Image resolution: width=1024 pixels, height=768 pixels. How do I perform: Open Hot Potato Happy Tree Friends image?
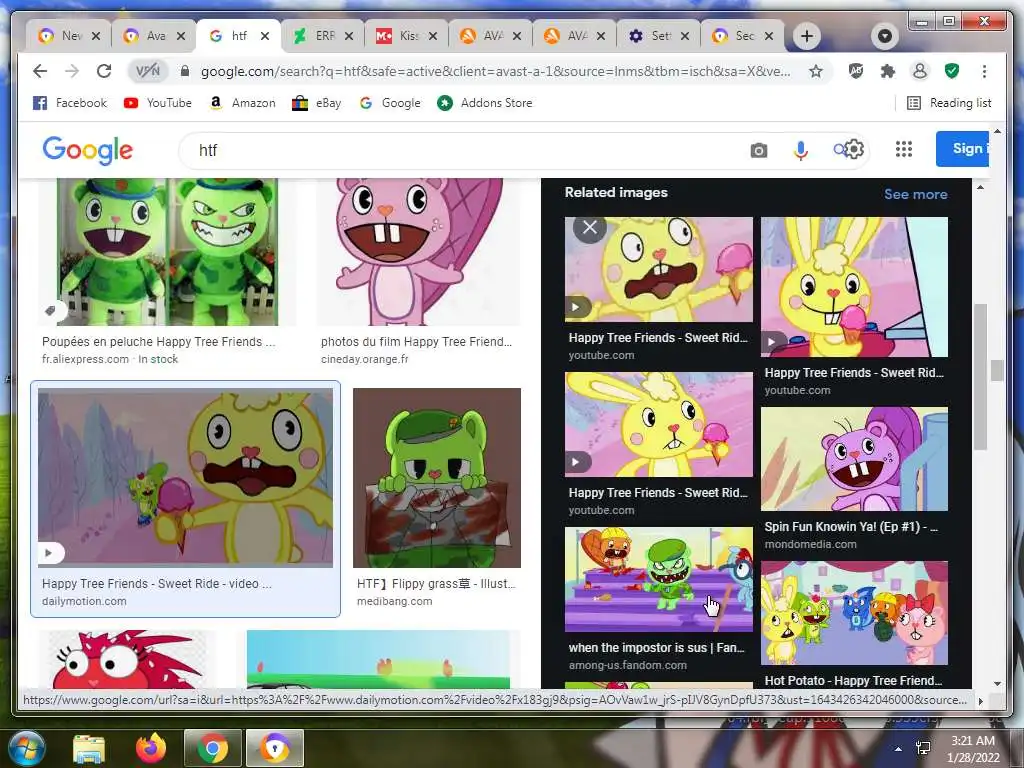(x=854, y=613)
